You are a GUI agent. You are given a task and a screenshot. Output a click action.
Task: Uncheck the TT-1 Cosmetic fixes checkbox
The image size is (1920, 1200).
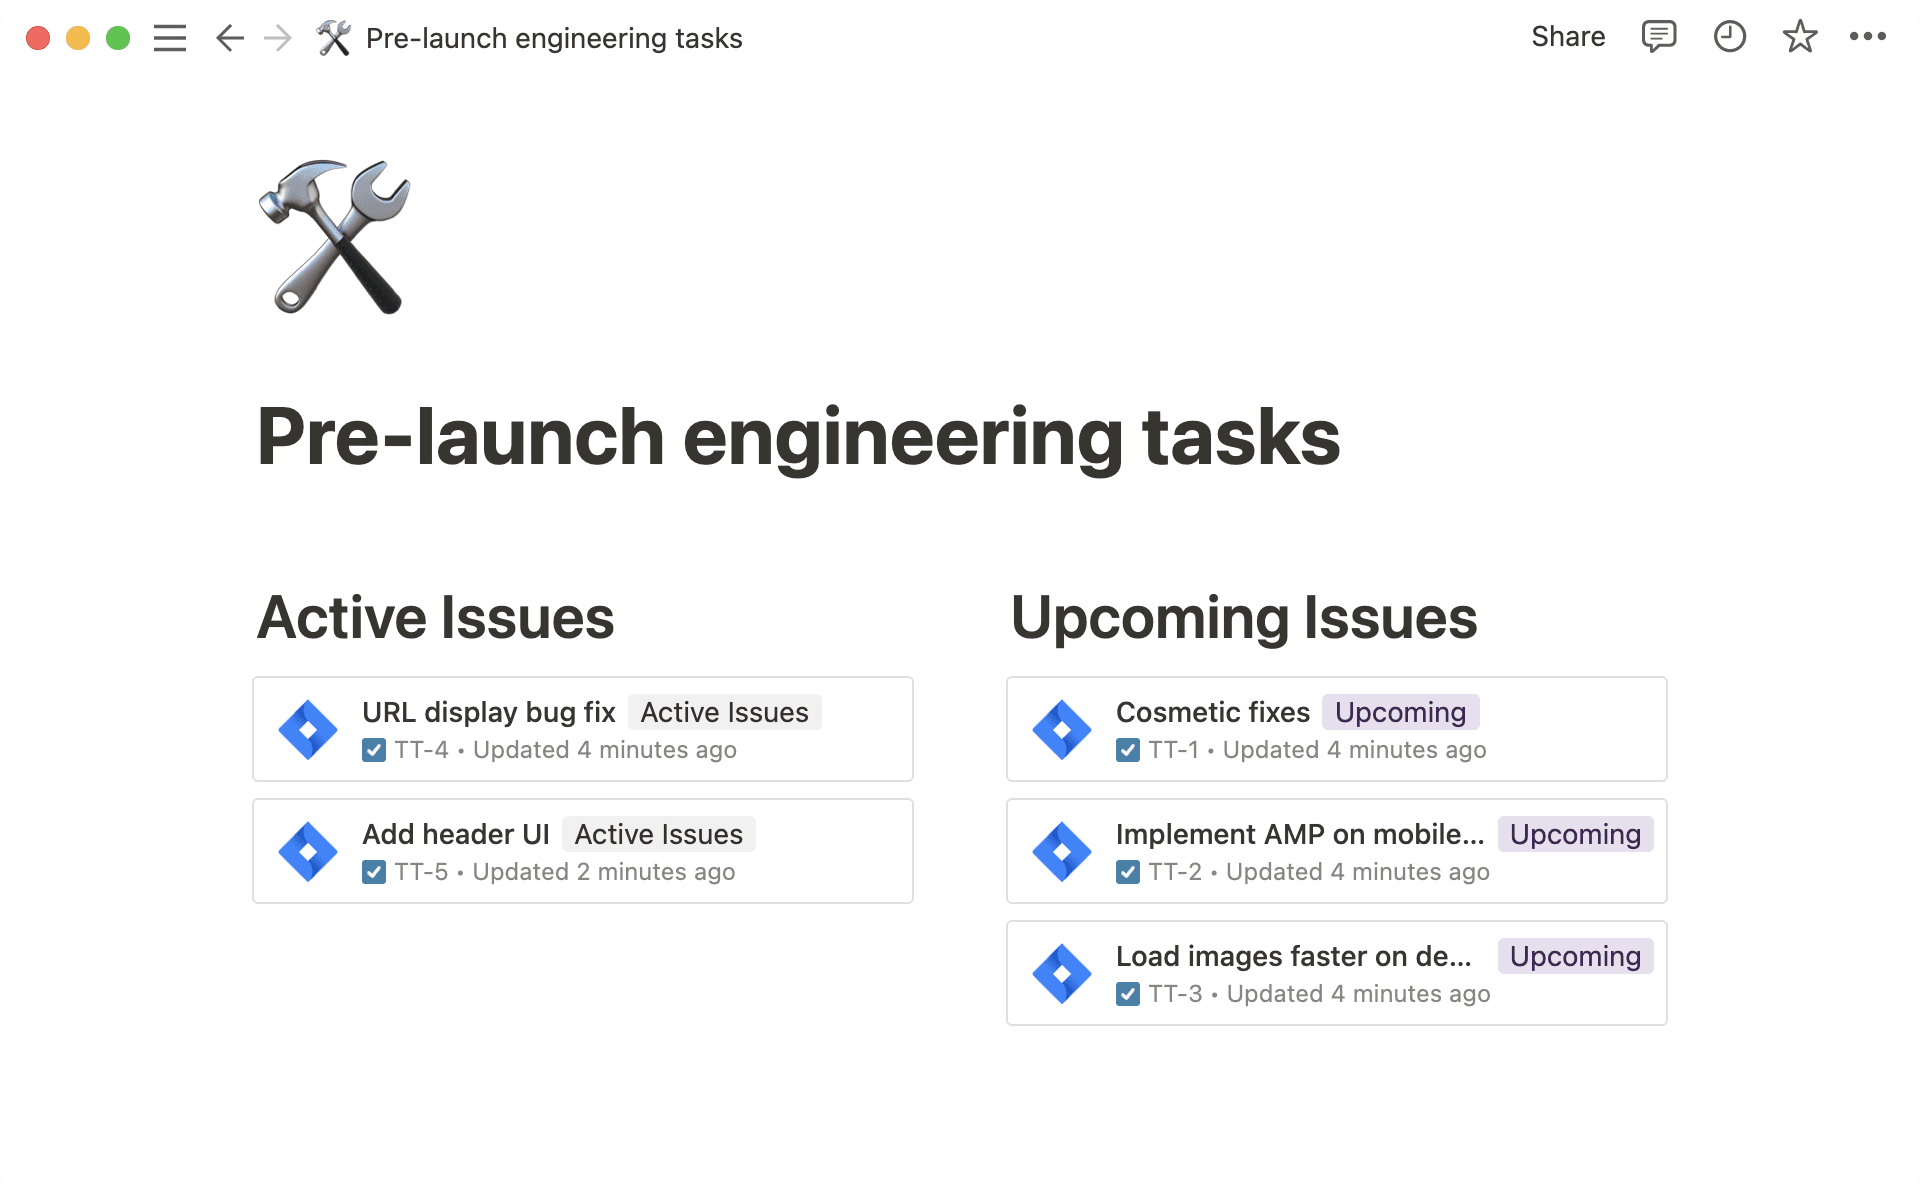1129,749
